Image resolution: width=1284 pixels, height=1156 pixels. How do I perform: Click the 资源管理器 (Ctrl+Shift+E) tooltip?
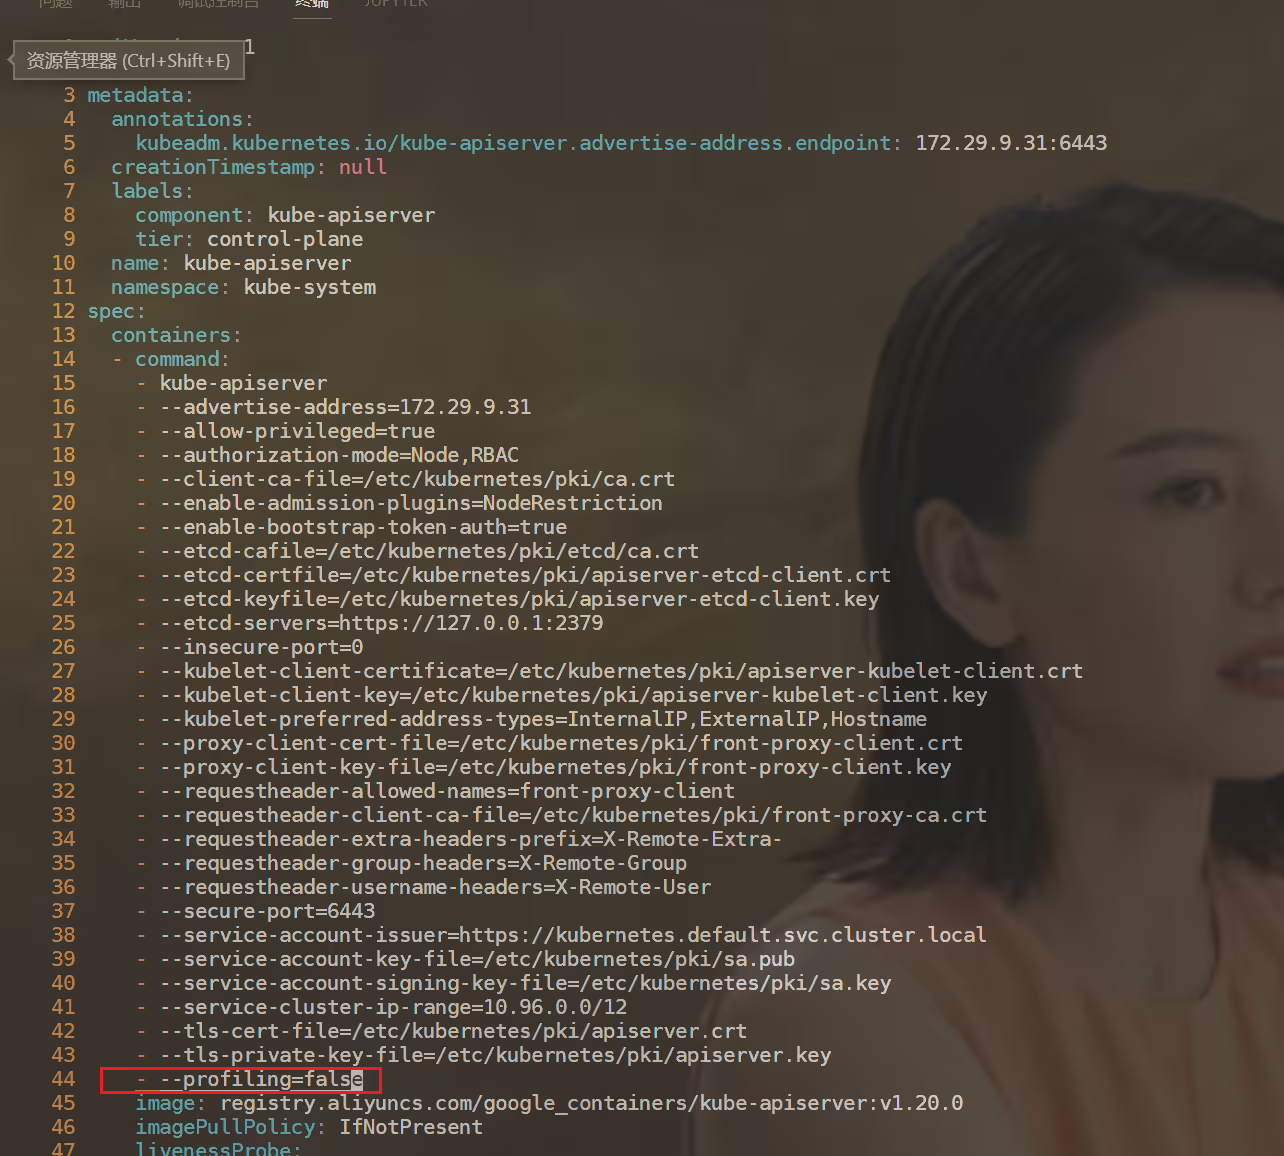pos(128,61)
